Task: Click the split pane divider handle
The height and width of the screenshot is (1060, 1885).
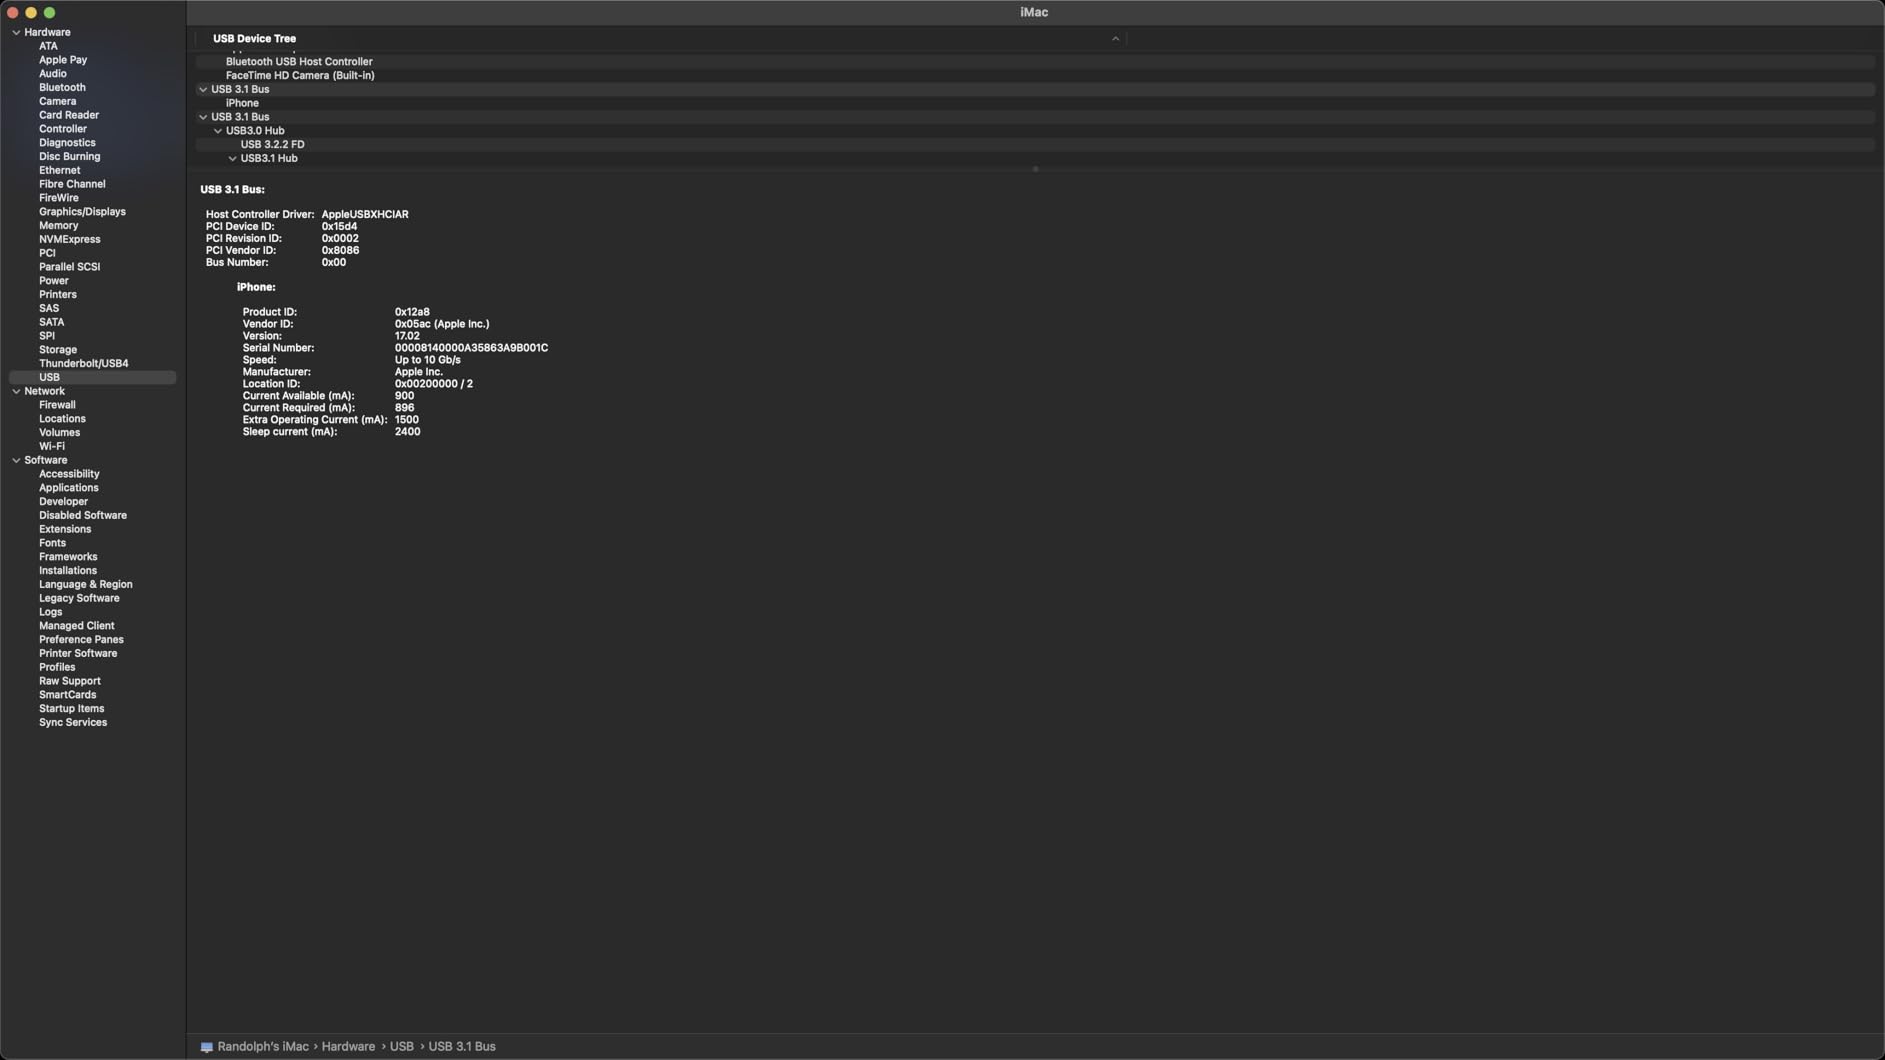Action: (x=1035, y=170)
